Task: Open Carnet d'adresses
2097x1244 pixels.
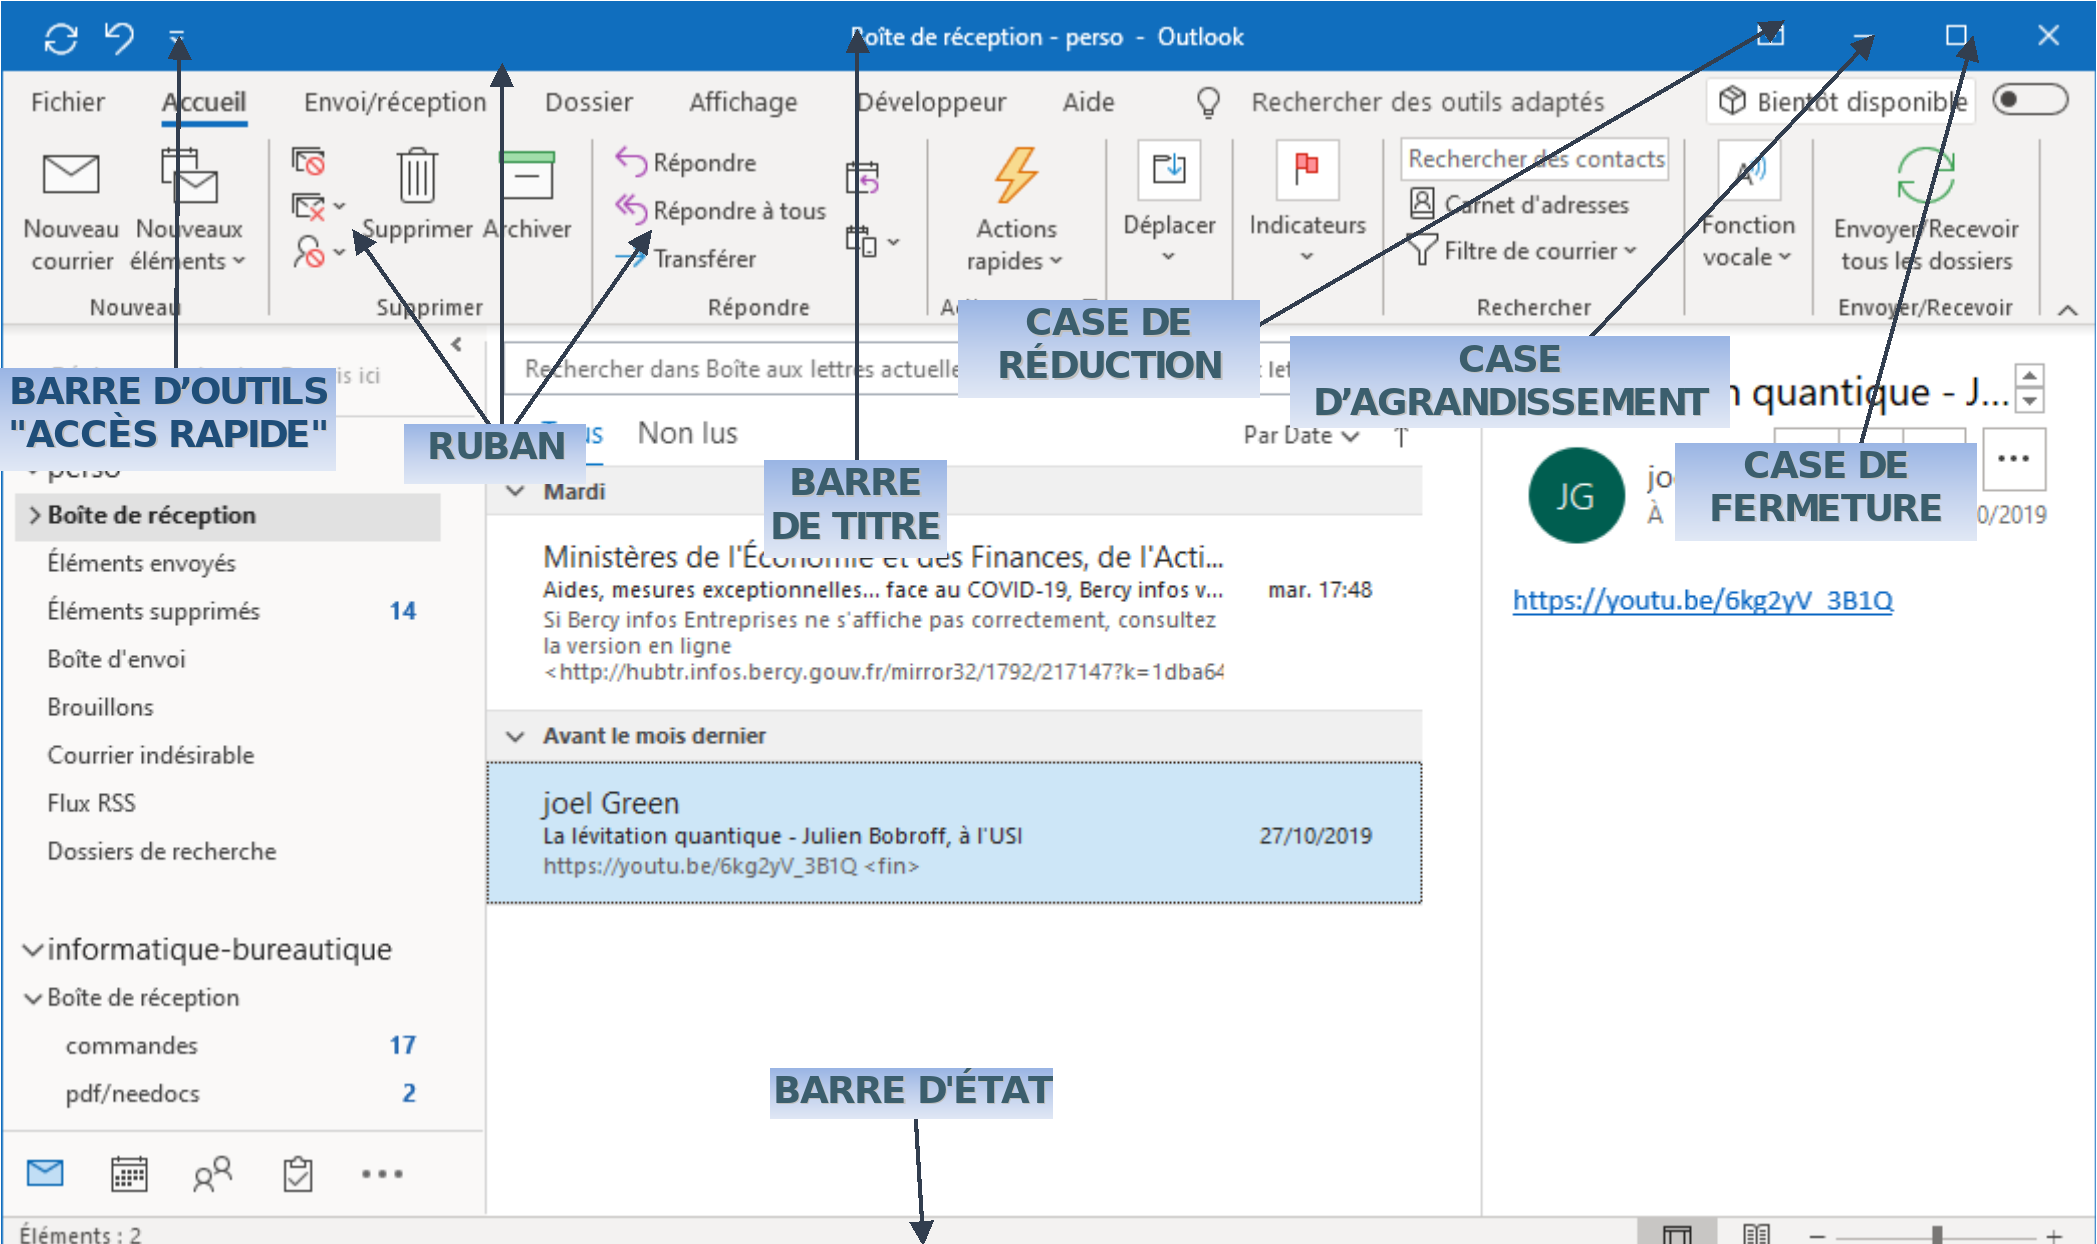Action: (1520, 204)
